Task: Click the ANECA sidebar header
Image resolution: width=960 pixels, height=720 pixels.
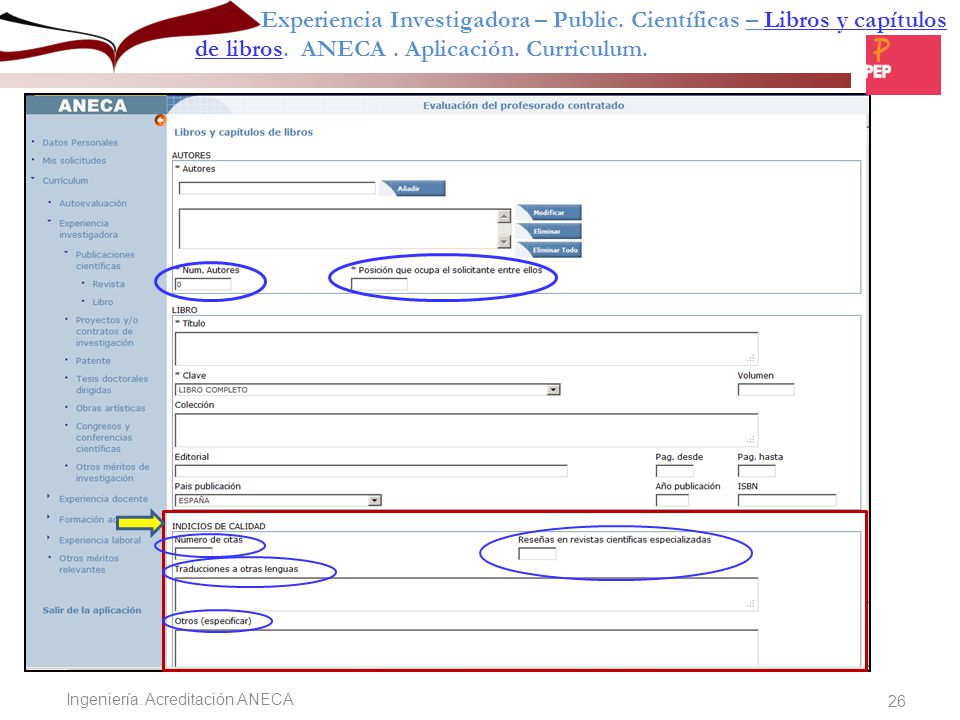Action: pos(93,105)
